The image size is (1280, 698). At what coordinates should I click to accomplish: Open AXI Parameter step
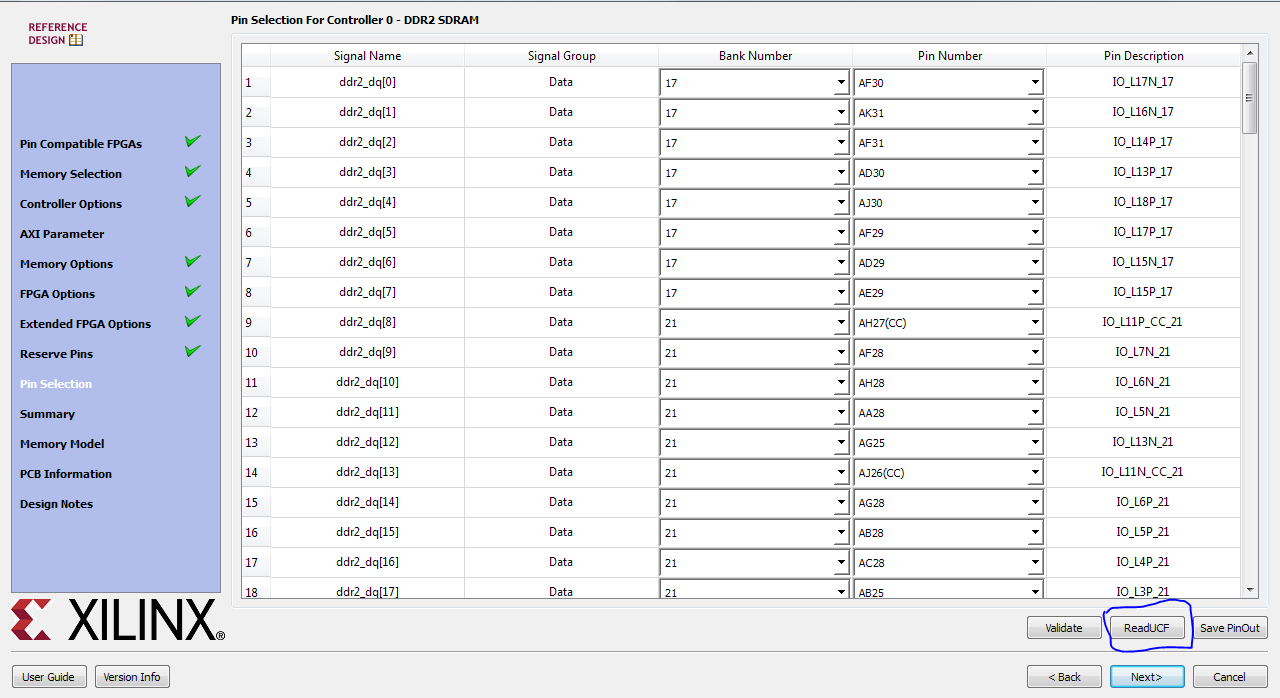click(x=62, y=234)
